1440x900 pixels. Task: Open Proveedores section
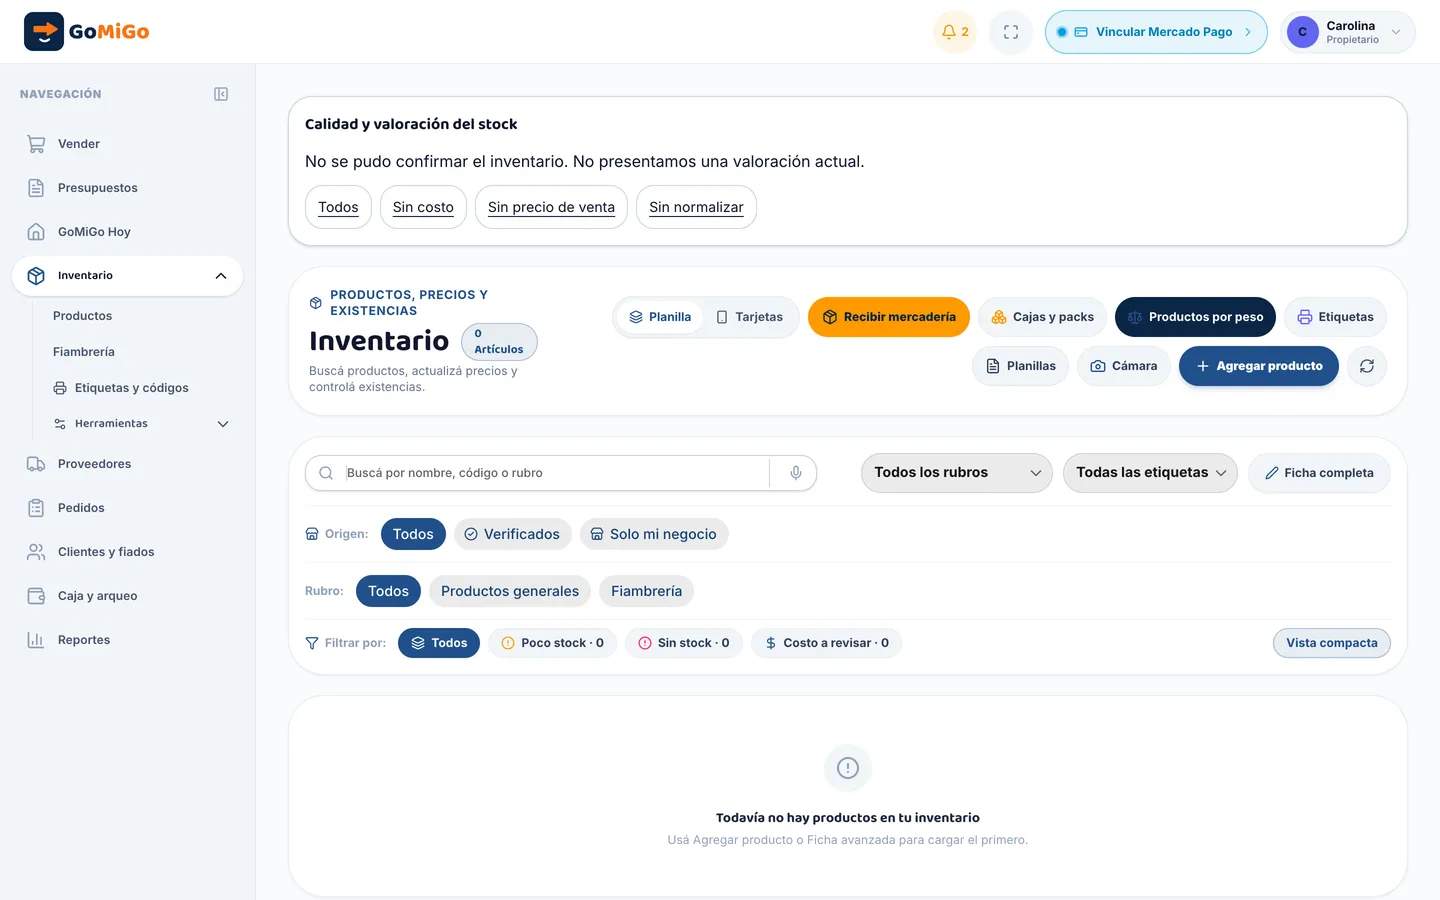pos(127,464)
